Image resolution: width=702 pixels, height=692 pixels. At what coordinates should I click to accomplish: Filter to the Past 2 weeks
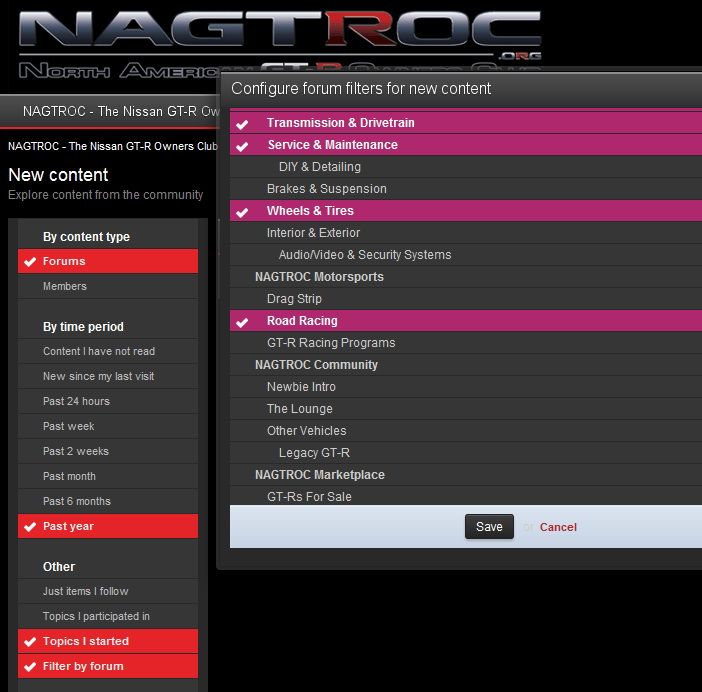click(108, 451)
